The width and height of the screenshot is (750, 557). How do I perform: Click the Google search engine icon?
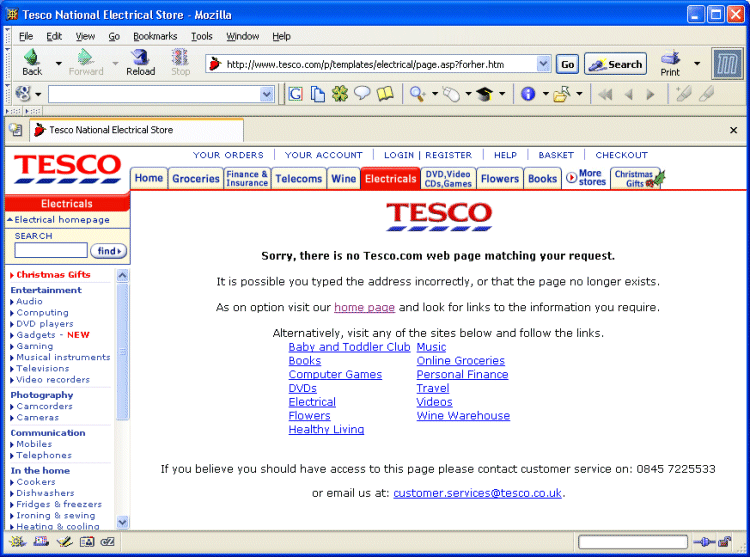[22, 93]
